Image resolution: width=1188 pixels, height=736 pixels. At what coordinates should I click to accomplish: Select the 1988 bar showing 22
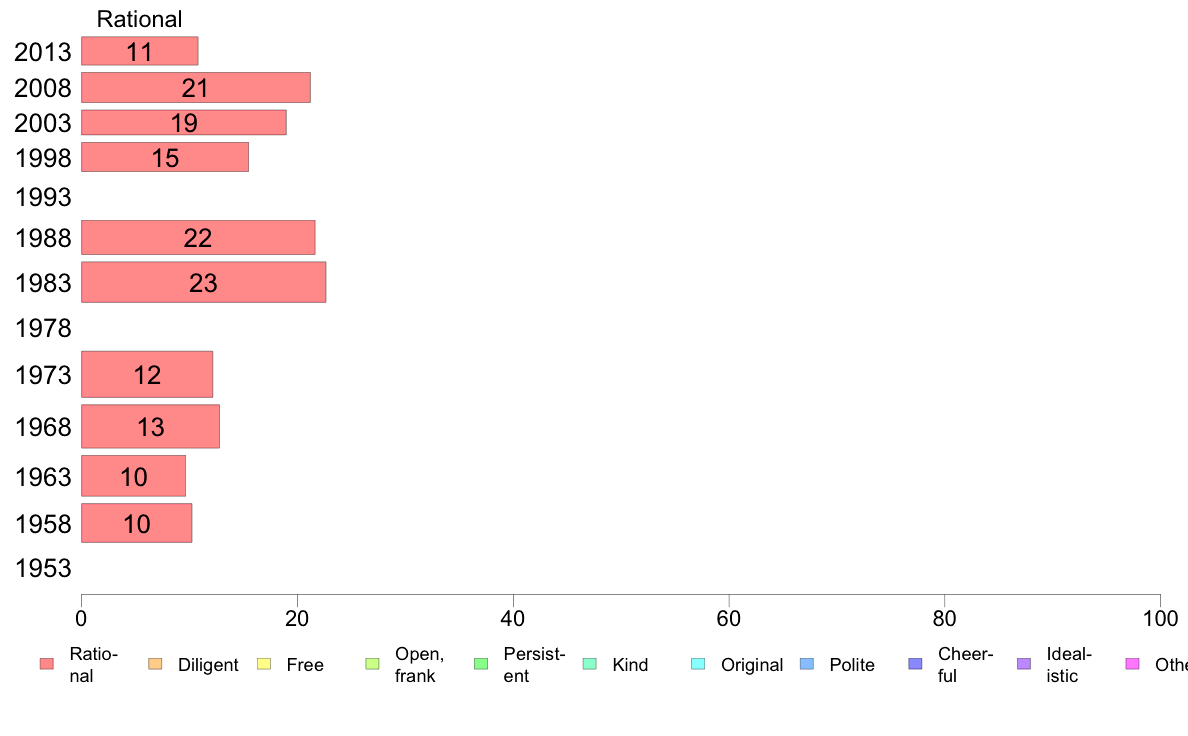(x=198, y=237)
